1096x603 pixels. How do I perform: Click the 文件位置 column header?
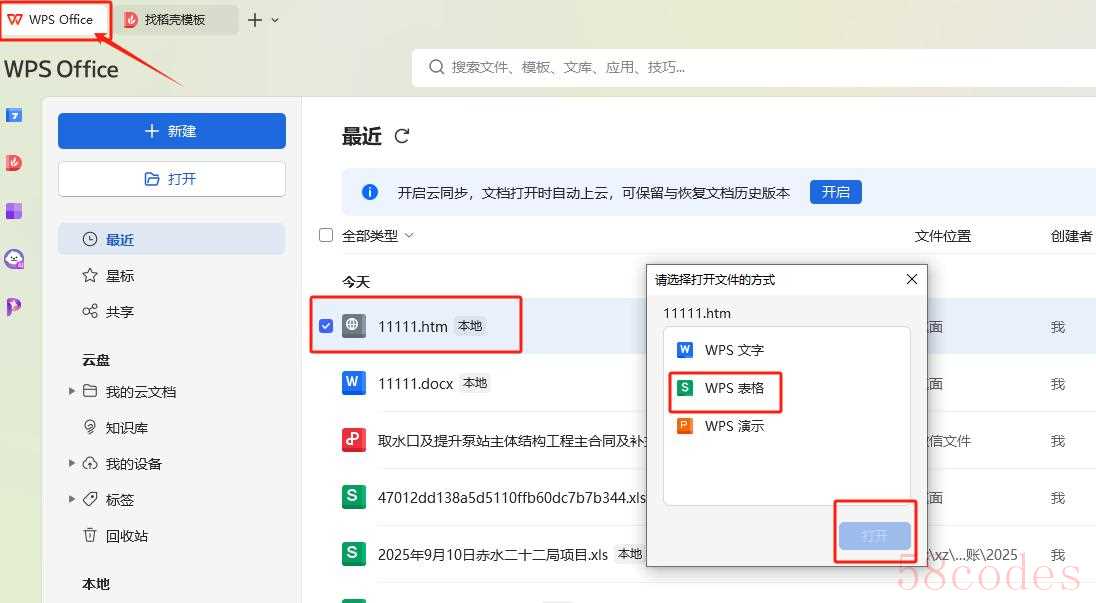(943, 236)
